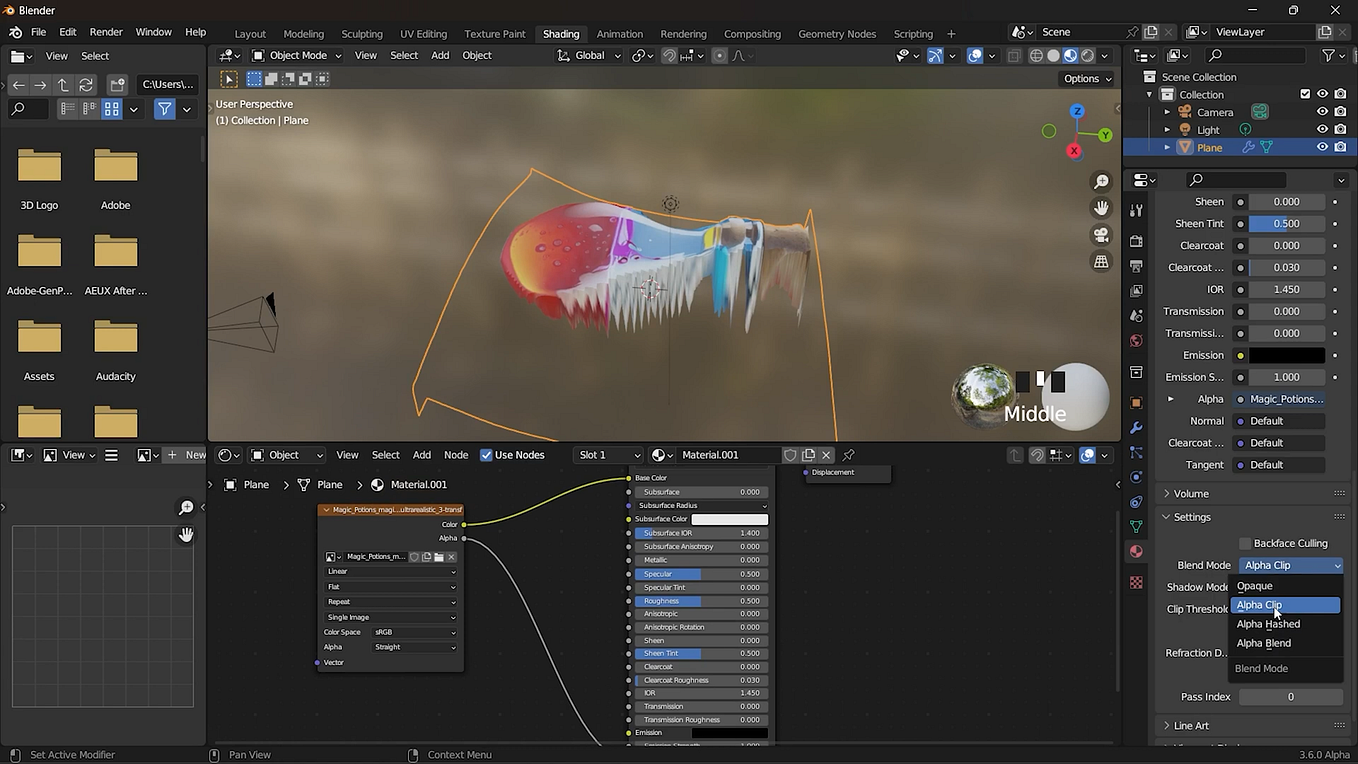Screen dimensions: 1358x764
Task: Open the Slot 1 material slot dropdown
Action: coord(608,455)
